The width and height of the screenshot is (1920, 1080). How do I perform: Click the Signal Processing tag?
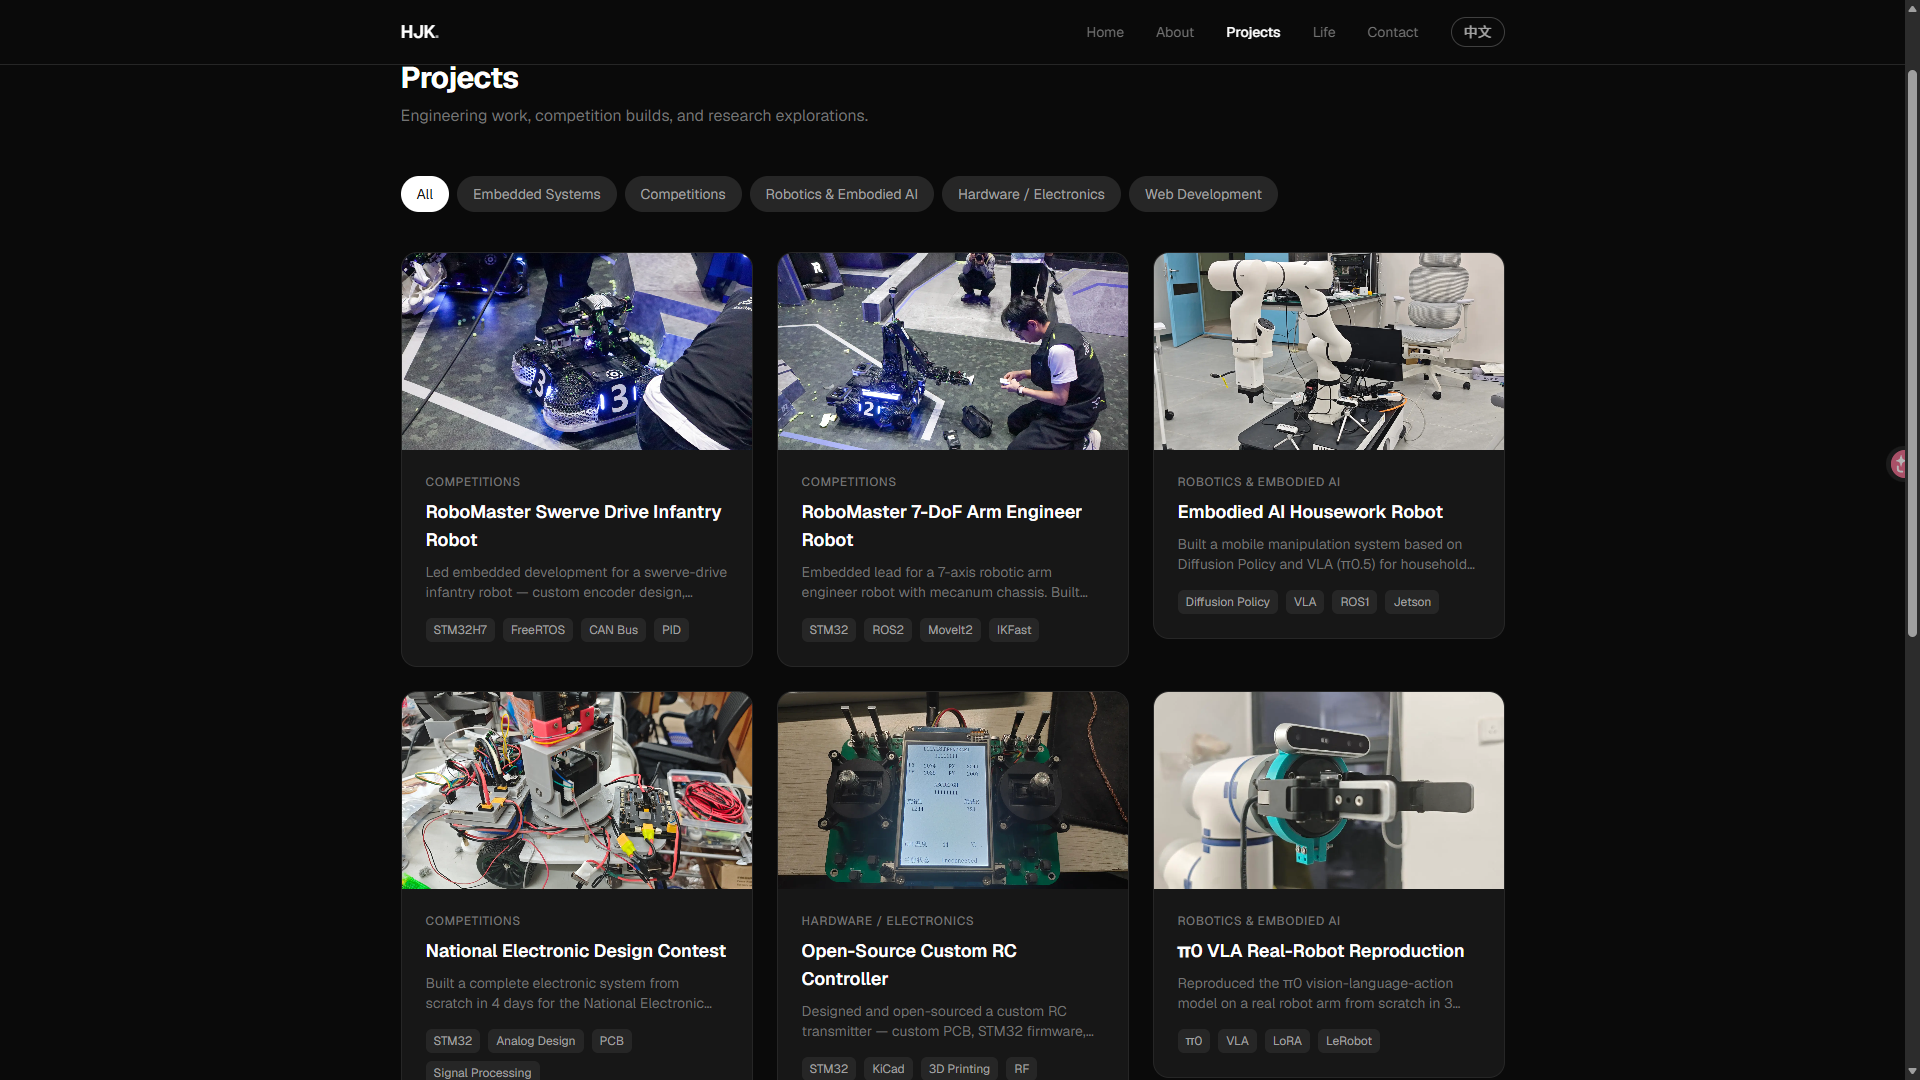[482, 1072]
